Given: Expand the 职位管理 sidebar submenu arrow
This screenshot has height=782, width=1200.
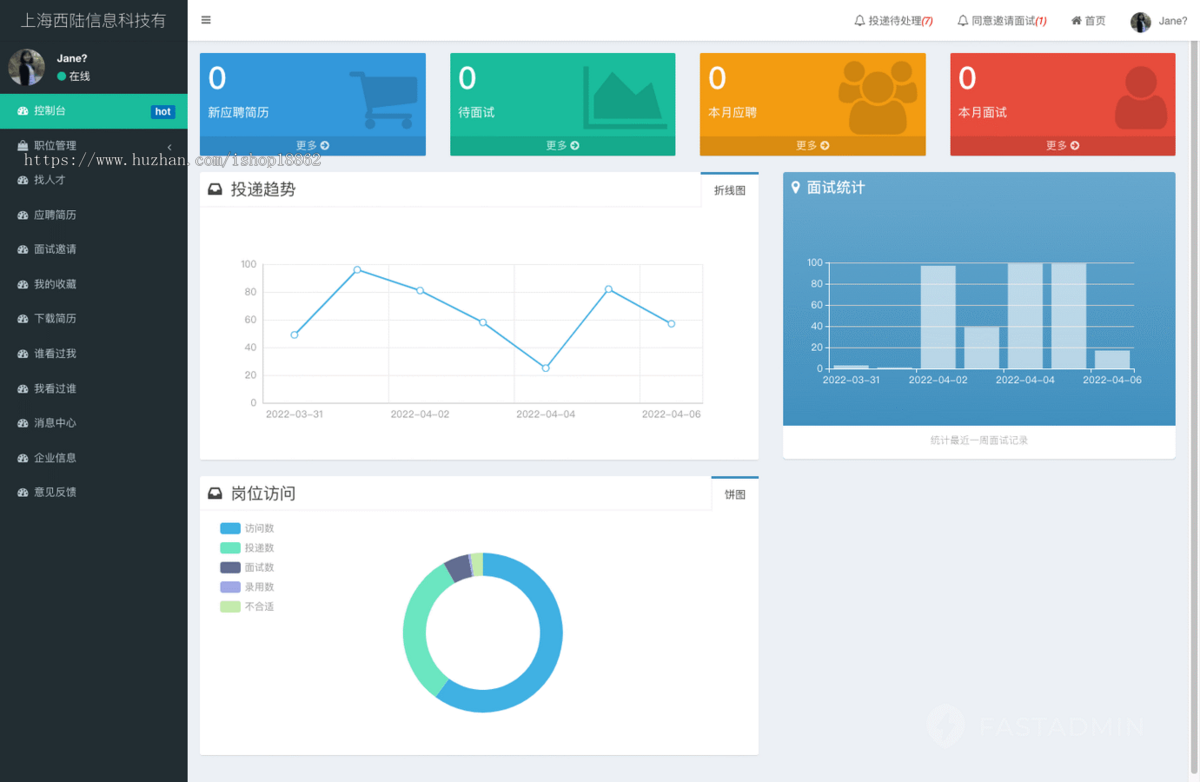Looking at the screenshot, I should (169, 147).
